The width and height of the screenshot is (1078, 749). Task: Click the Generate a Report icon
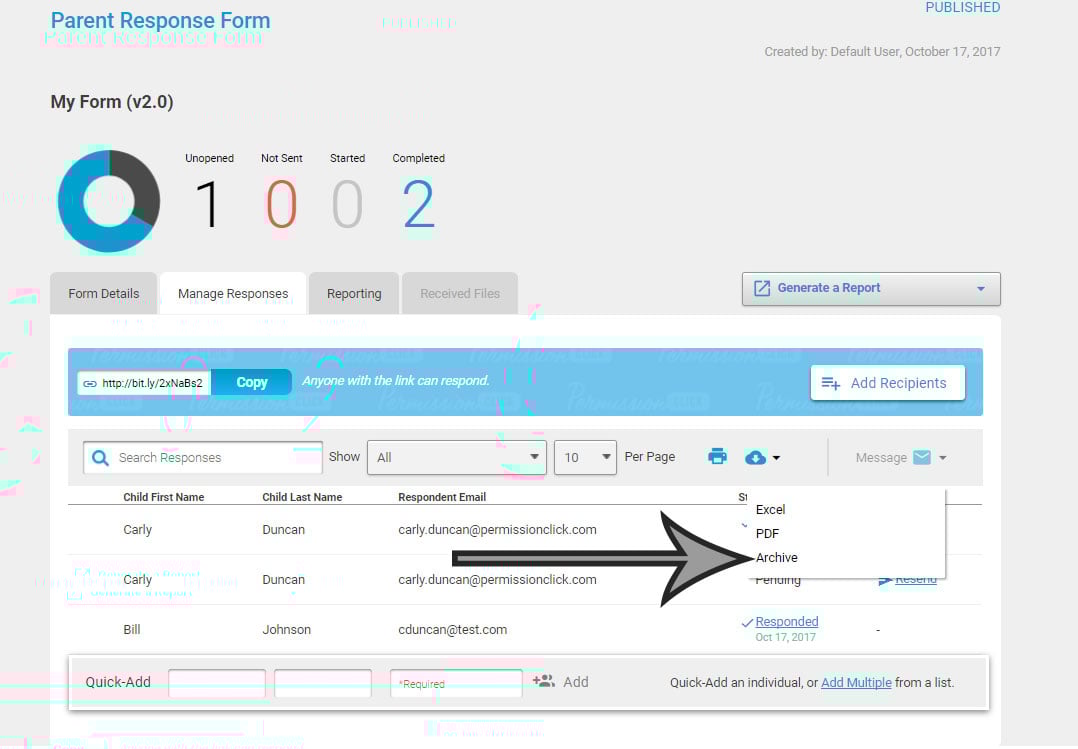[x=762, y=288]
